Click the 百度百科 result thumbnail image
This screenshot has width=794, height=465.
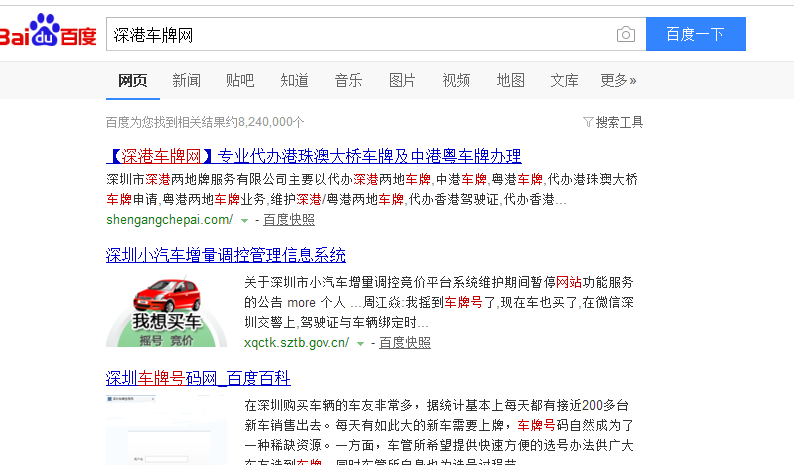pyautogui.click(x=167, y=431)
